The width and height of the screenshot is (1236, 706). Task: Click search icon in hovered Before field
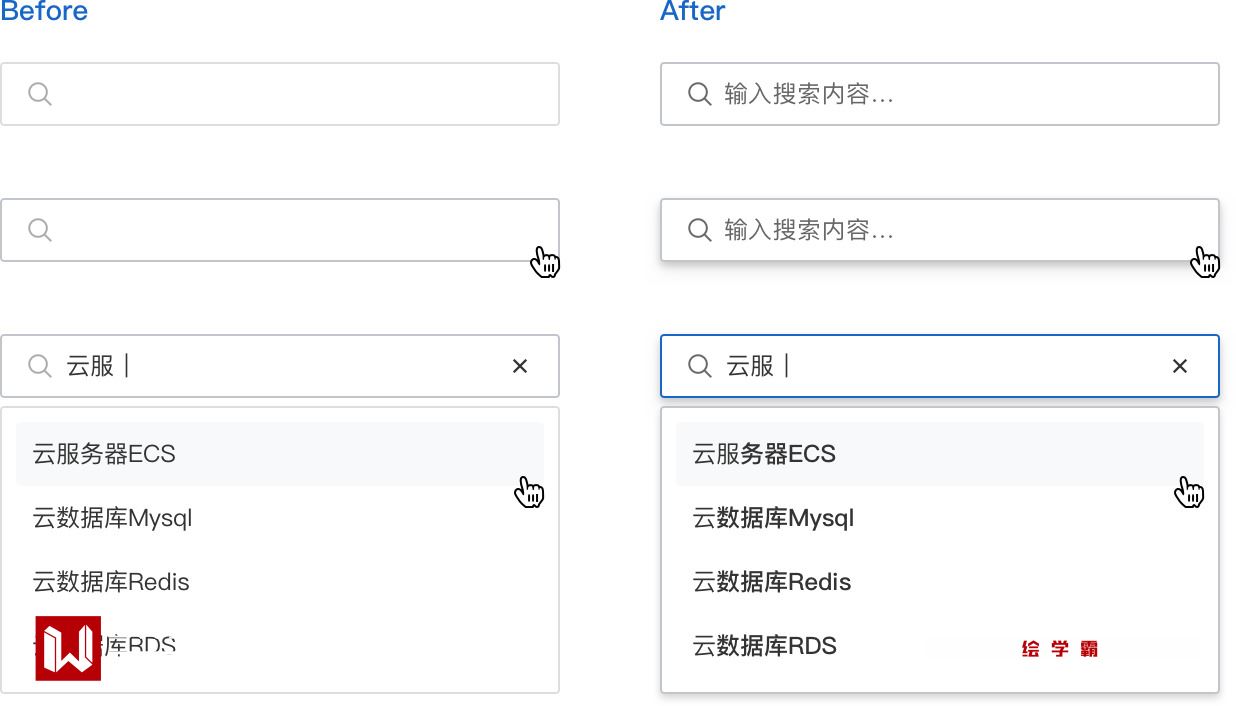point(40,230)
